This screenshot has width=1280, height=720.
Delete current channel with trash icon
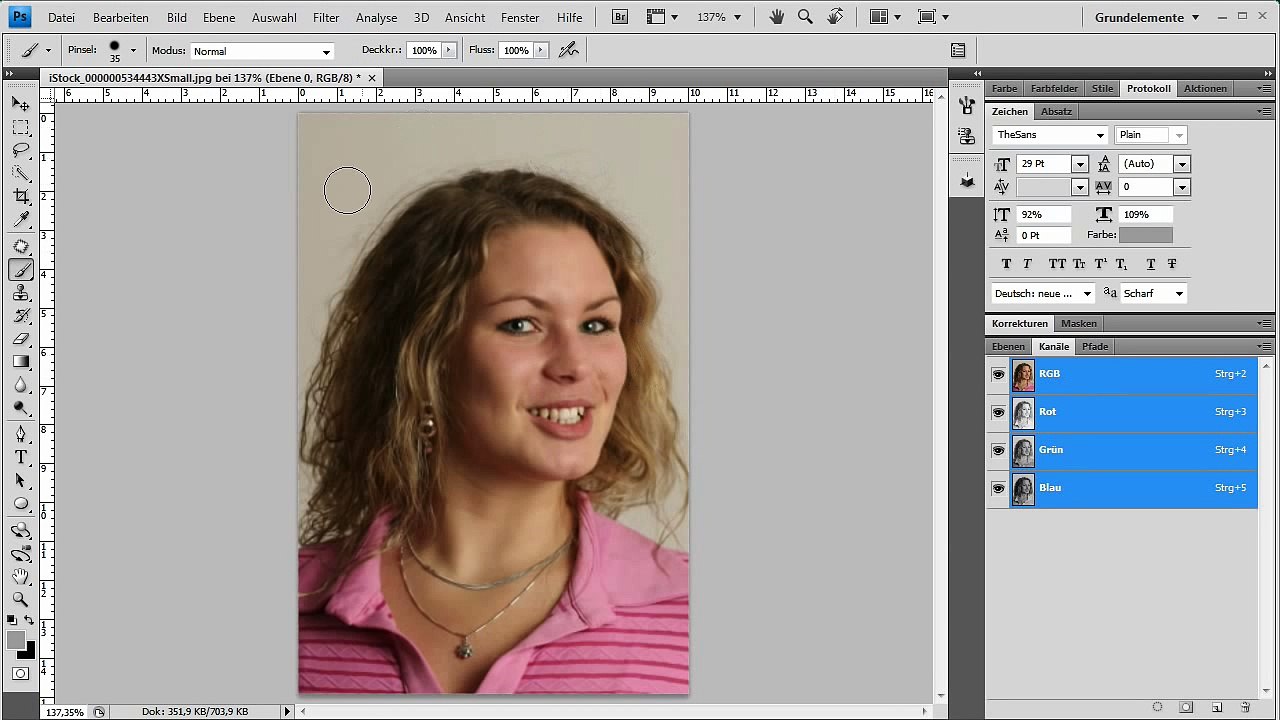pos(1246,707)
